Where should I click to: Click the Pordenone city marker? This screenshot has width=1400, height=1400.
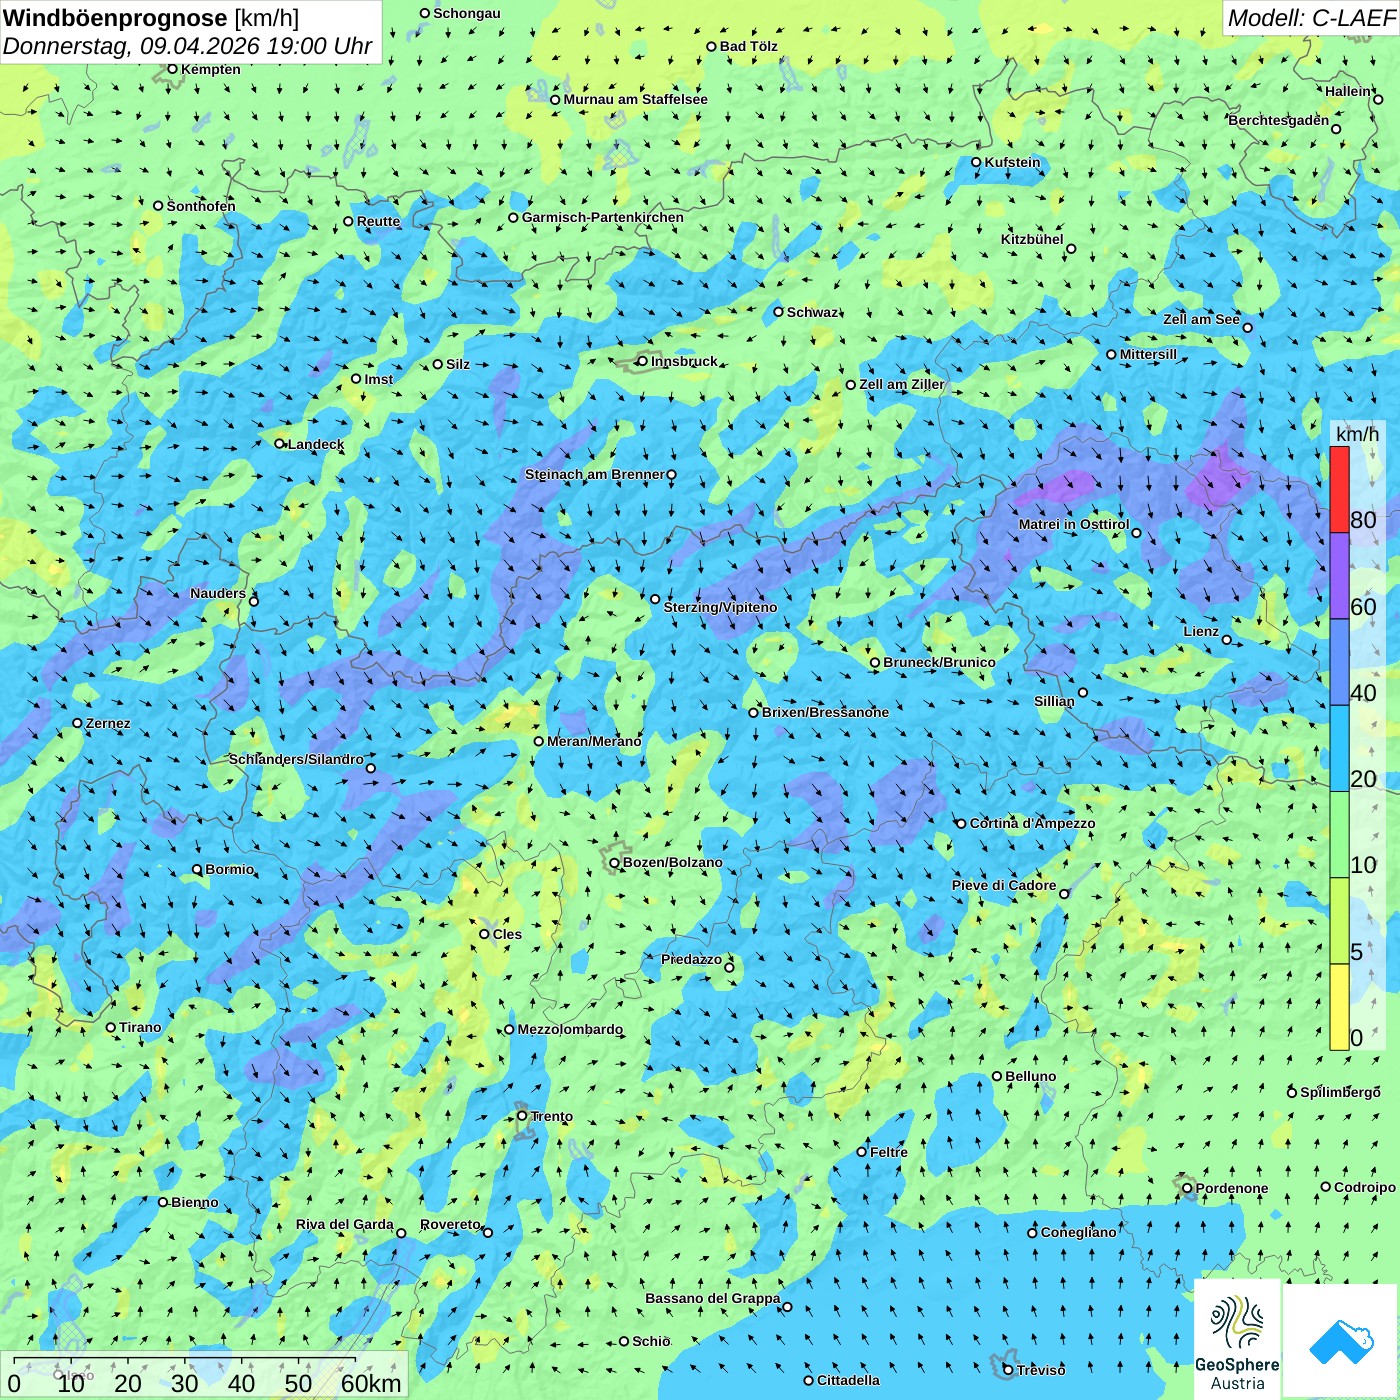click(x=1187, y=1188)
